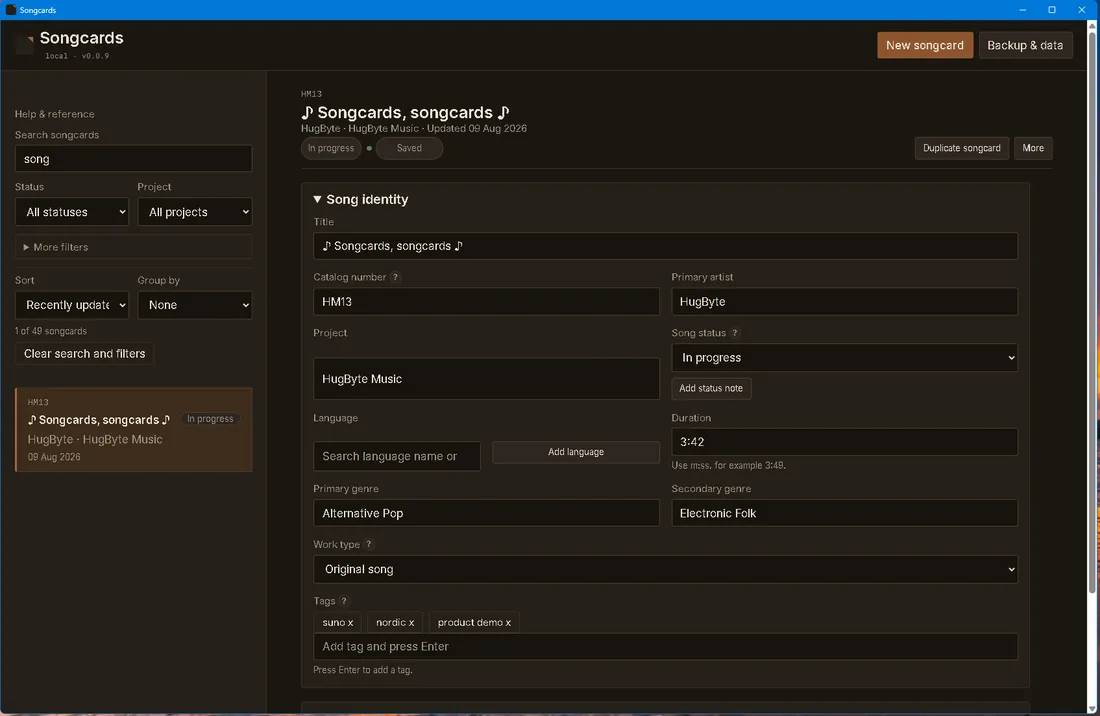
Task: Click the Project field HugByte Music
Action: pos(486,379)
